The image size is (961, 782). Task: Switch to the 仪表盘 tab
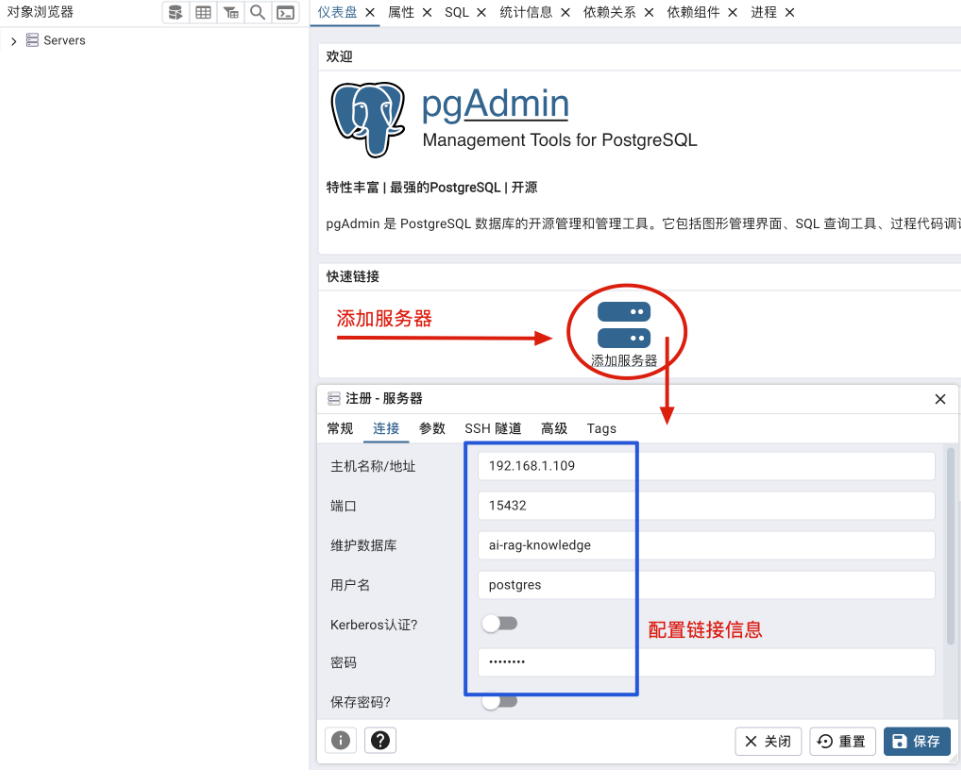point(337,12)
